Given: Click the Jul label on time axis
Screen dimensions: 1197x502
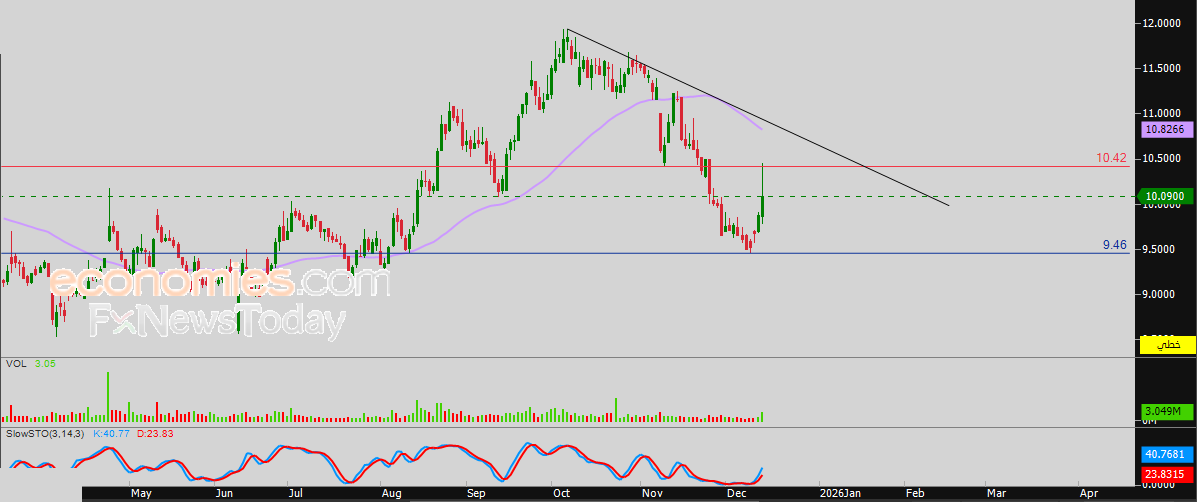Looking at the screenshot, I should 295,494.
